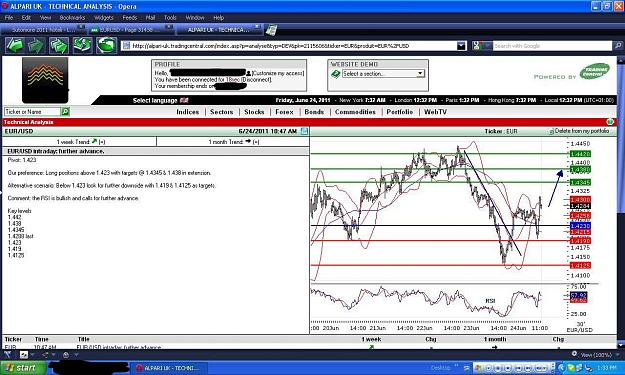Switch to the Sutomore 2011 hoteli tab
The image size is (625, 375).
click(43, 30)
